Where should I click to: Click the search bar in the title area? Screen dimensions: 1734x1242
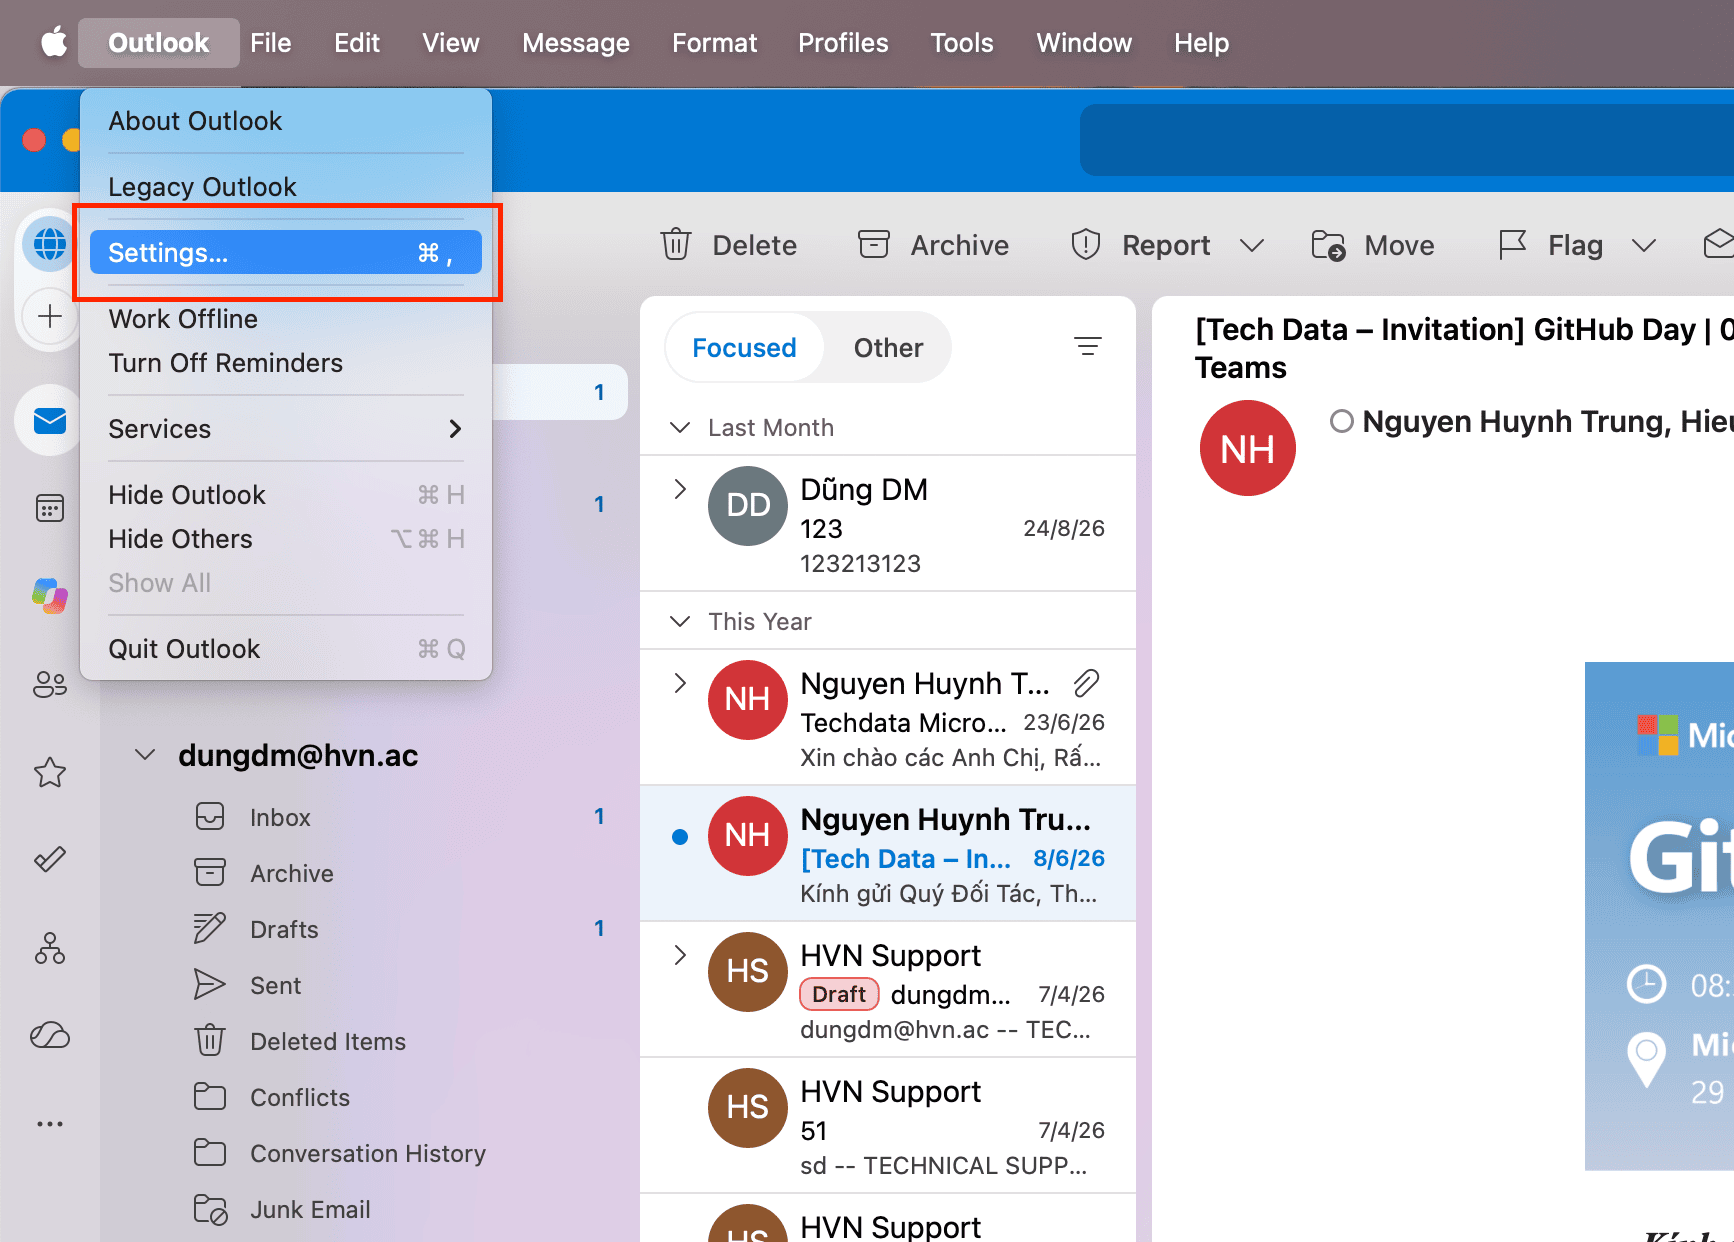point(1406,140)
